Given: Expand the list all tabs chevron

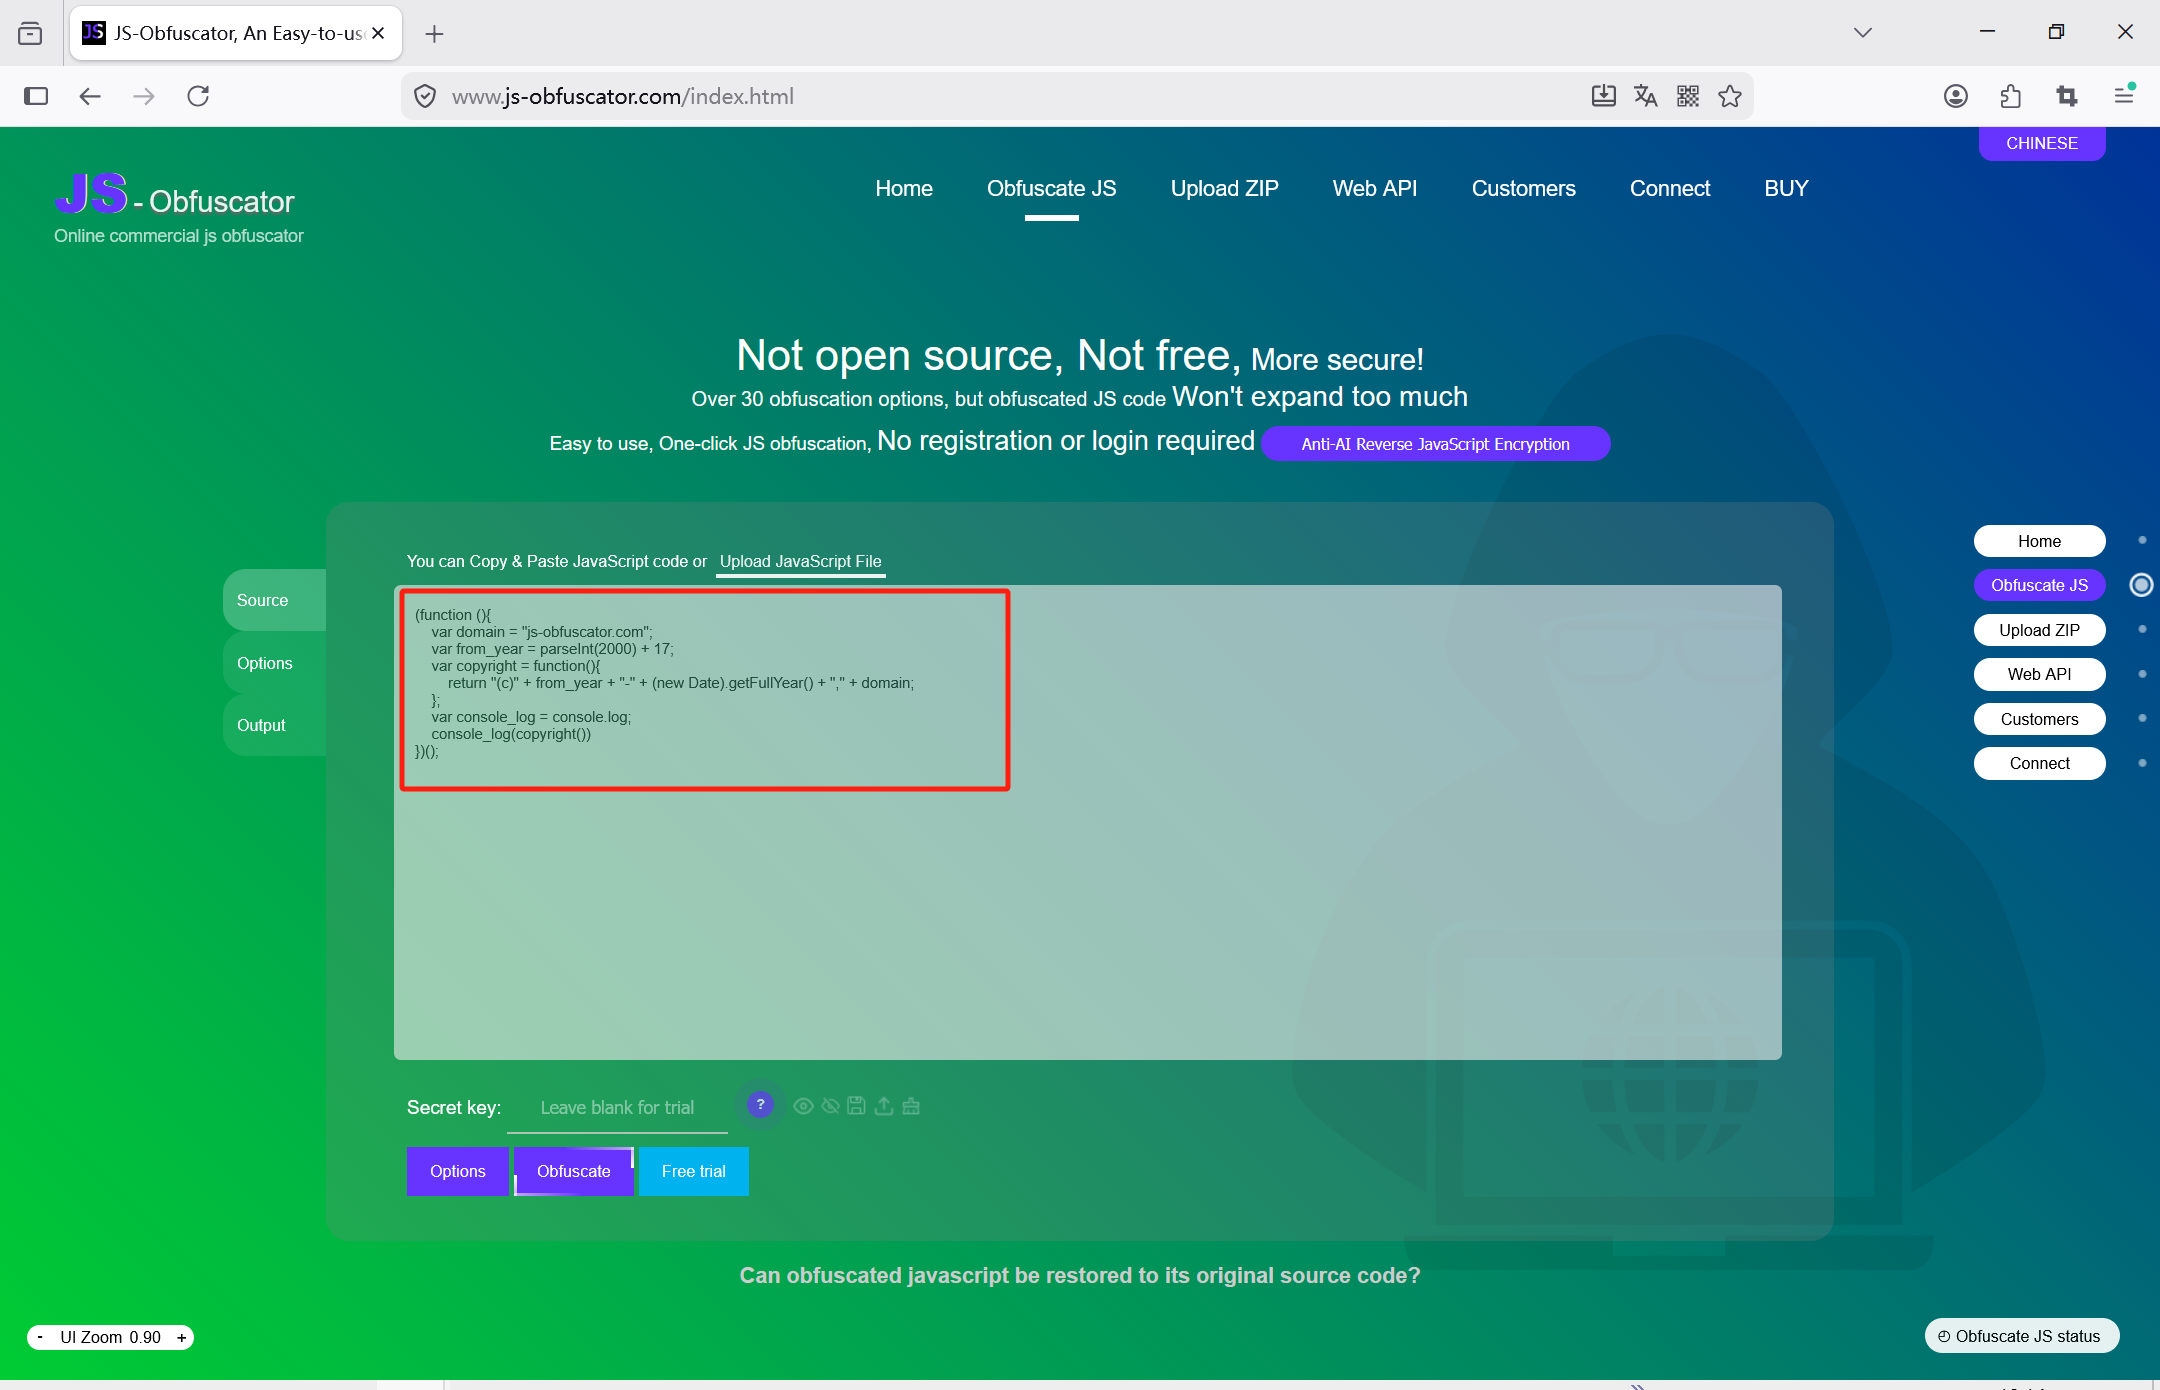Looking at the screenshot, I should click(x=1863, y=32).
